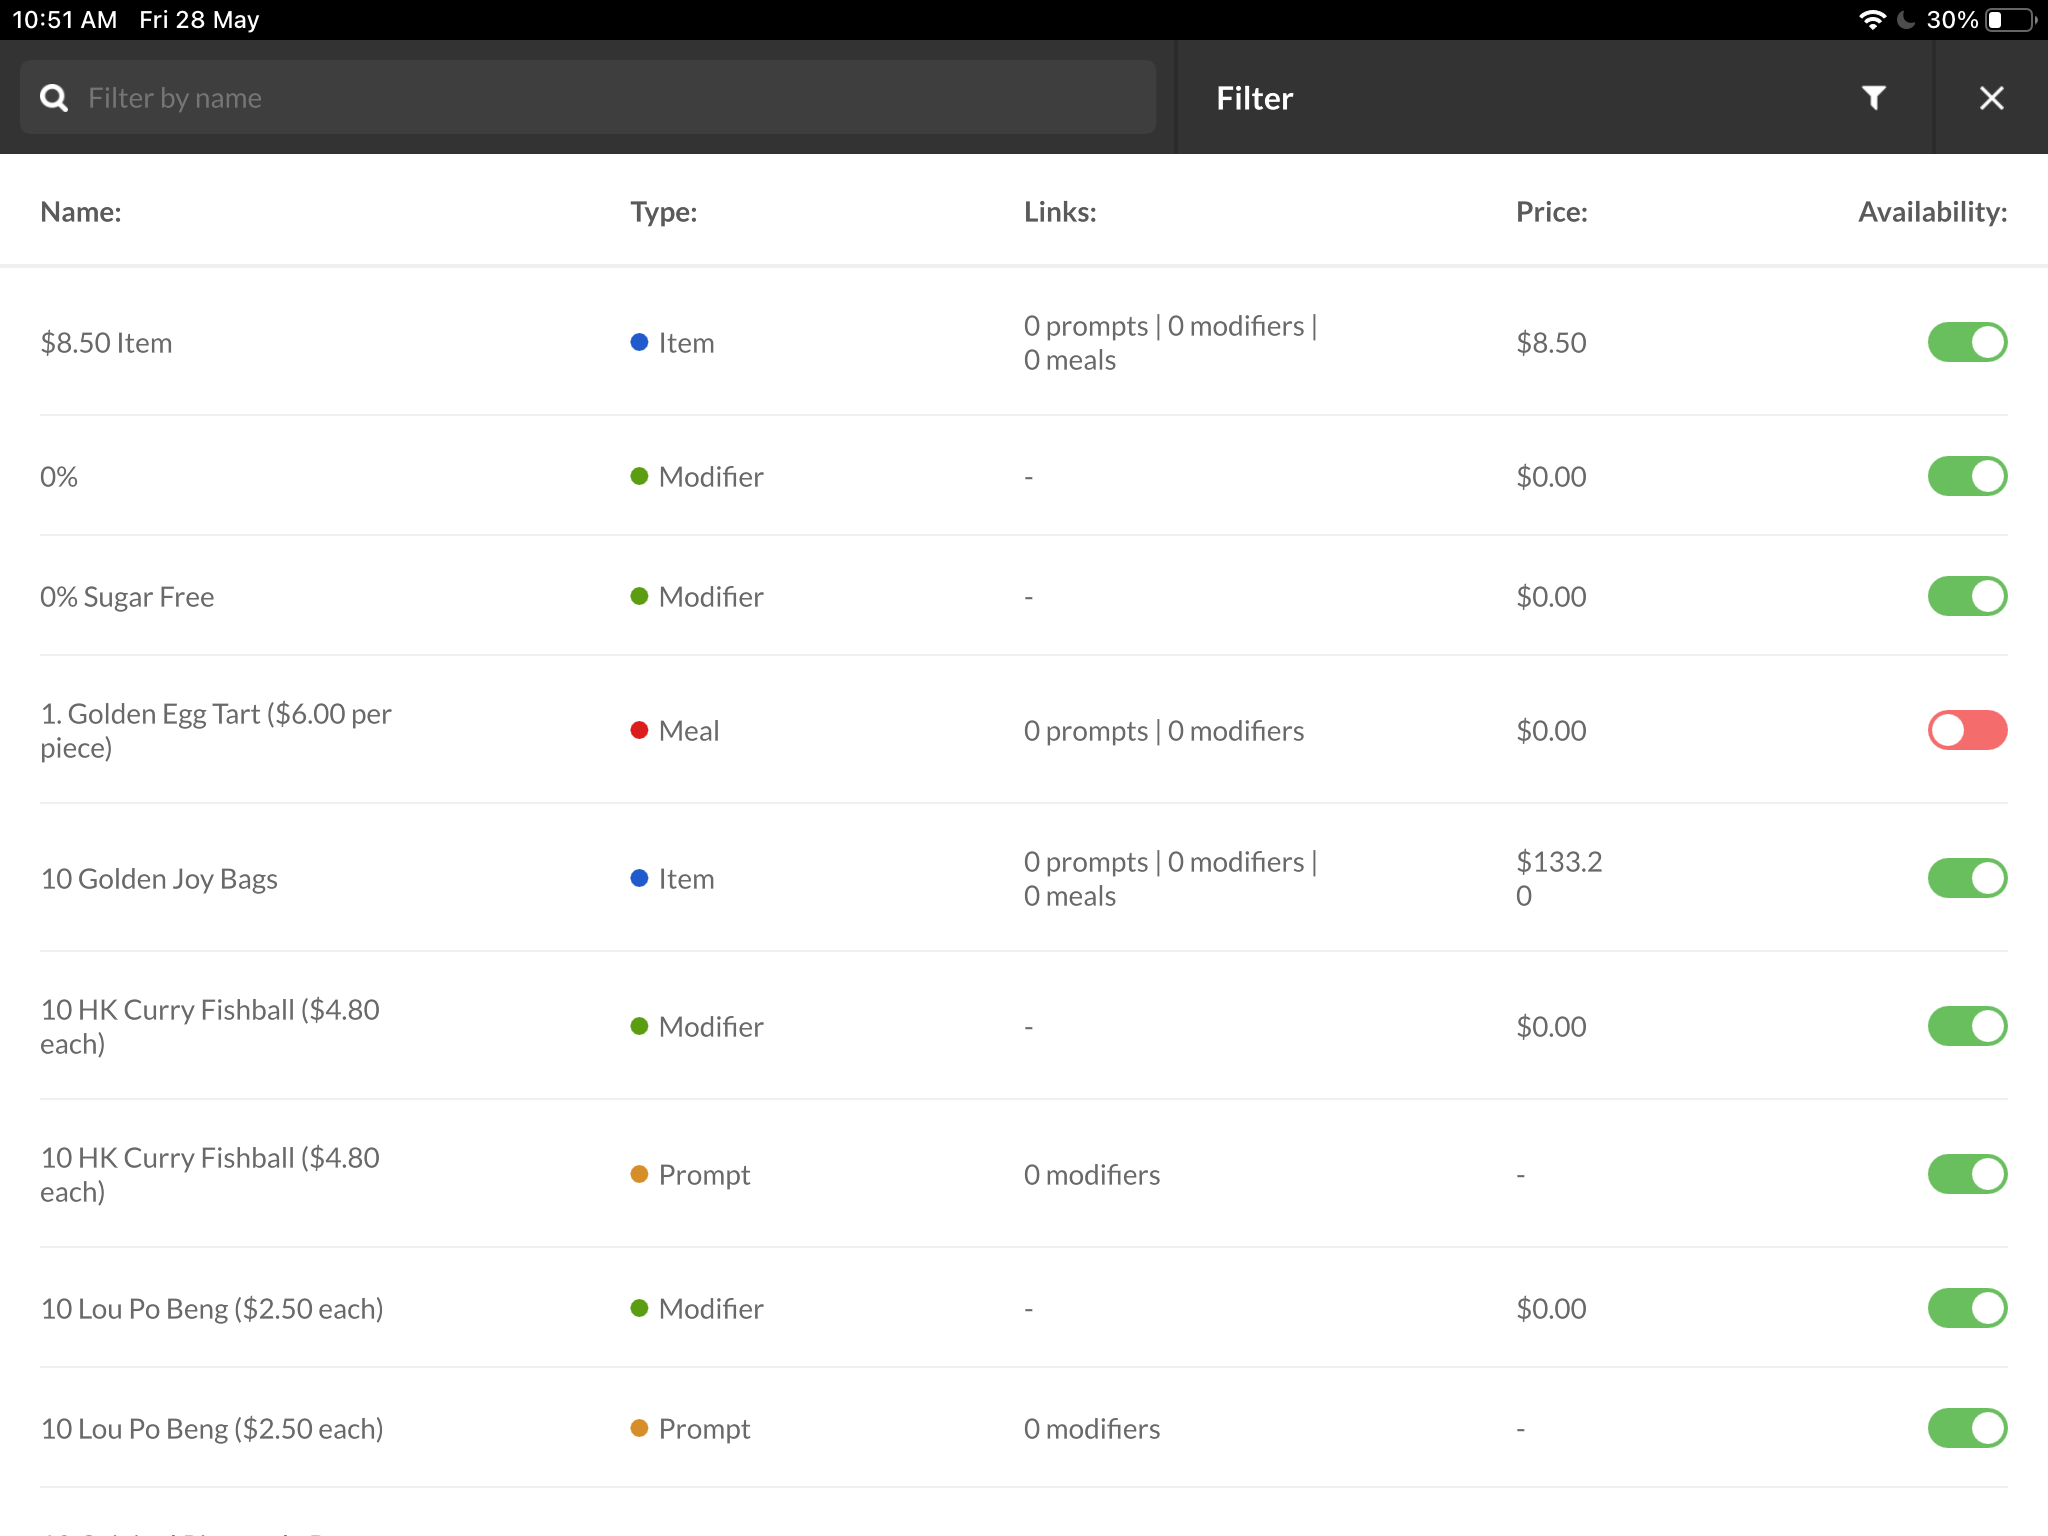
Task: Sort by the Name column header
Action: [81, 212]
